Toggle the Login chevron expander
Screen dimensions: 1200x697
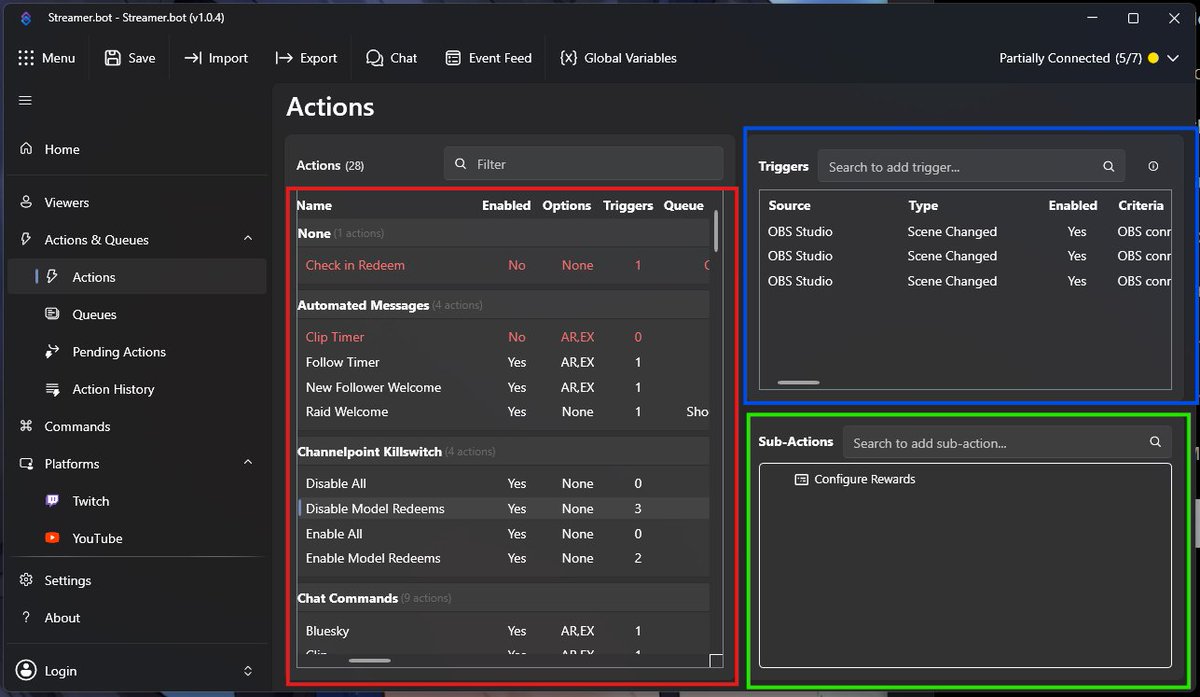coord(248,671)
